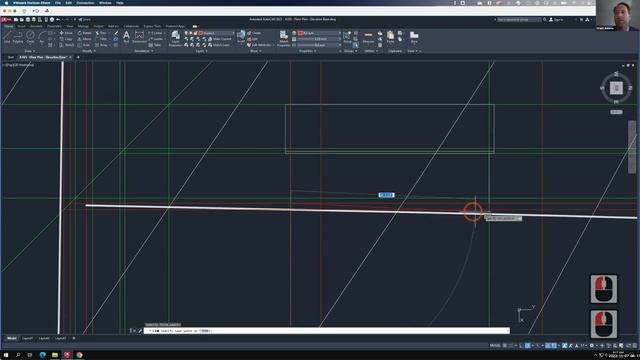This screenshot has width=640, height=360.
Task: Open the Insert block tool
Action: (241, 37)
